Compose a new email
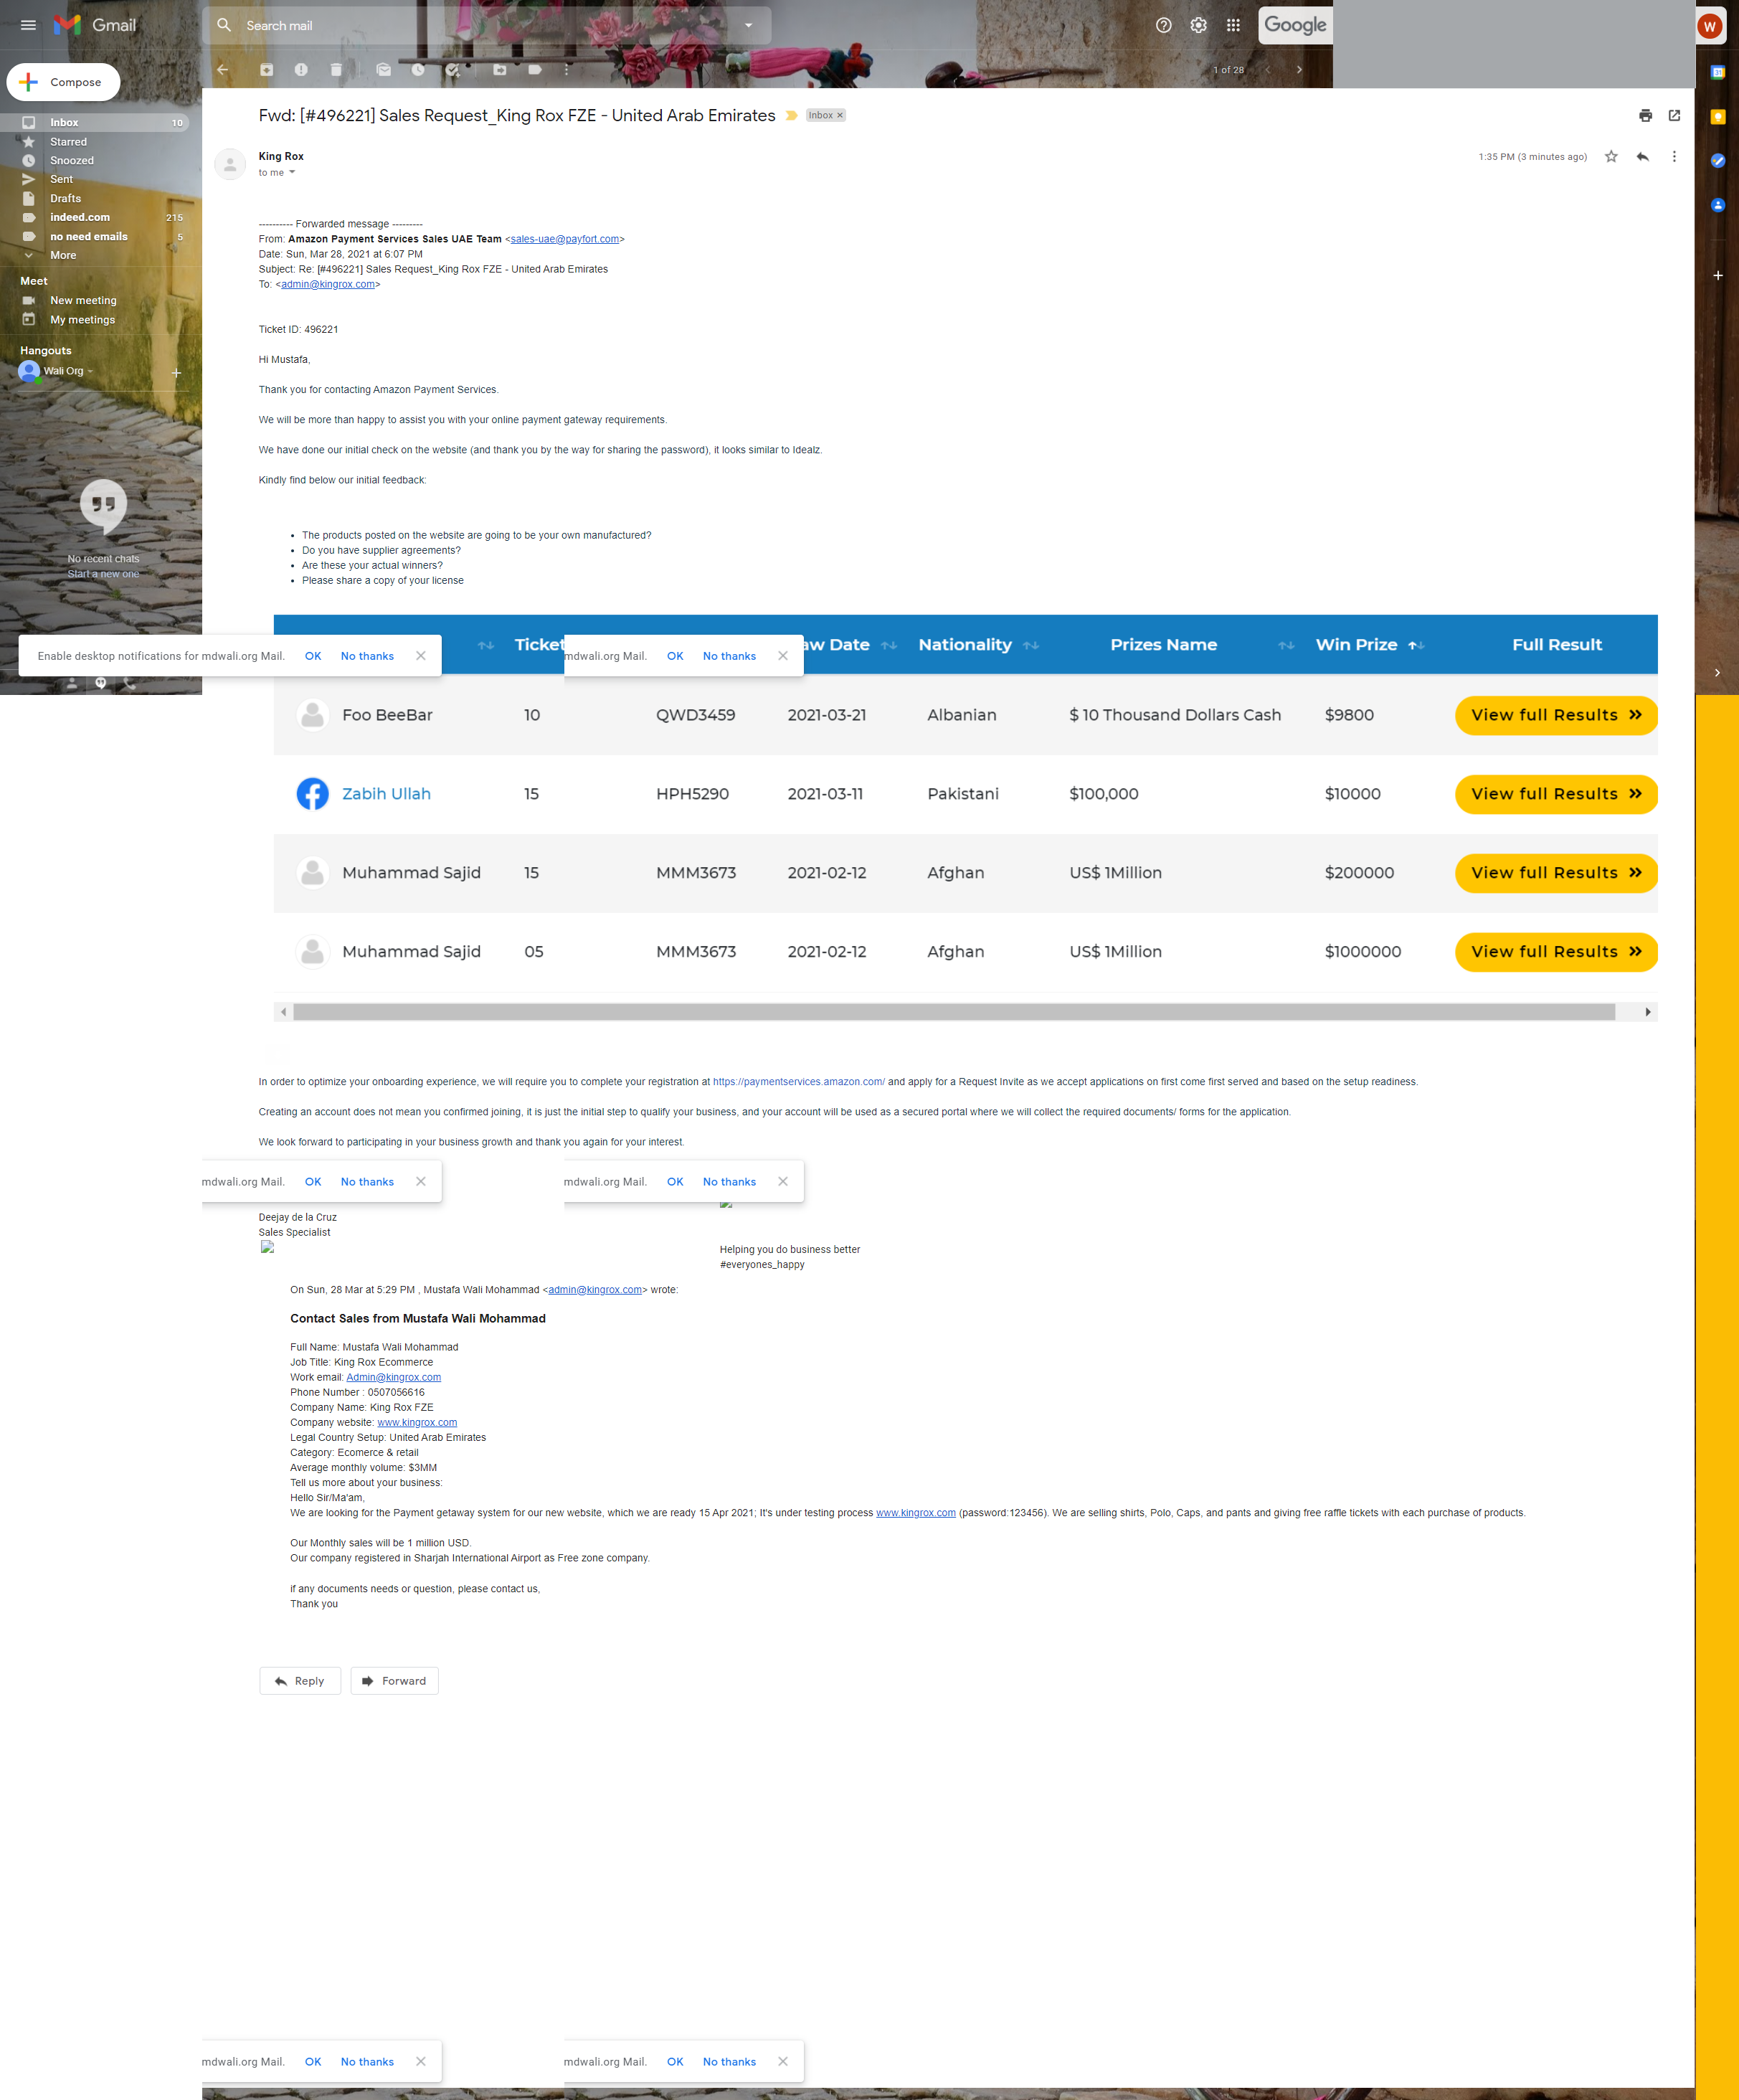1739x2100 pixels. click(63, 82)
